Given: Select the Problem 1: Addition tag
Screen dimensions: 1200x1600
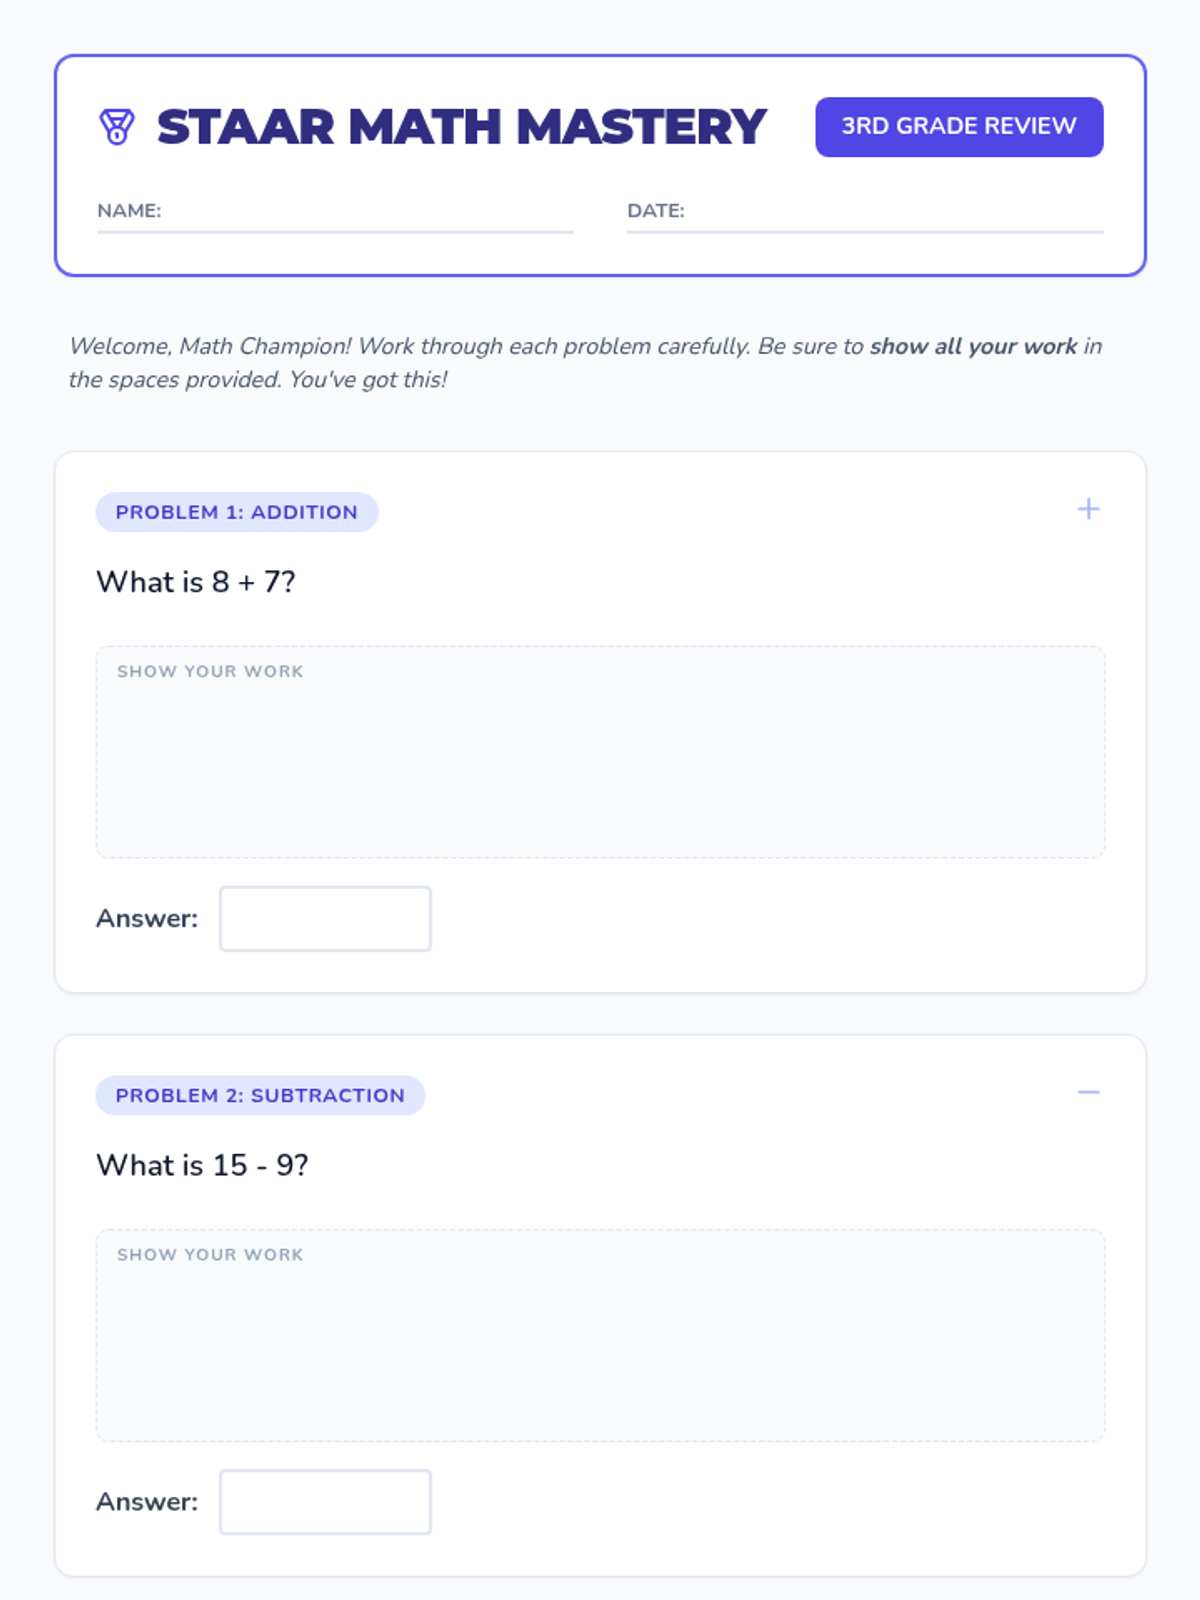Looking at the screenshot, I should [236, 512].
